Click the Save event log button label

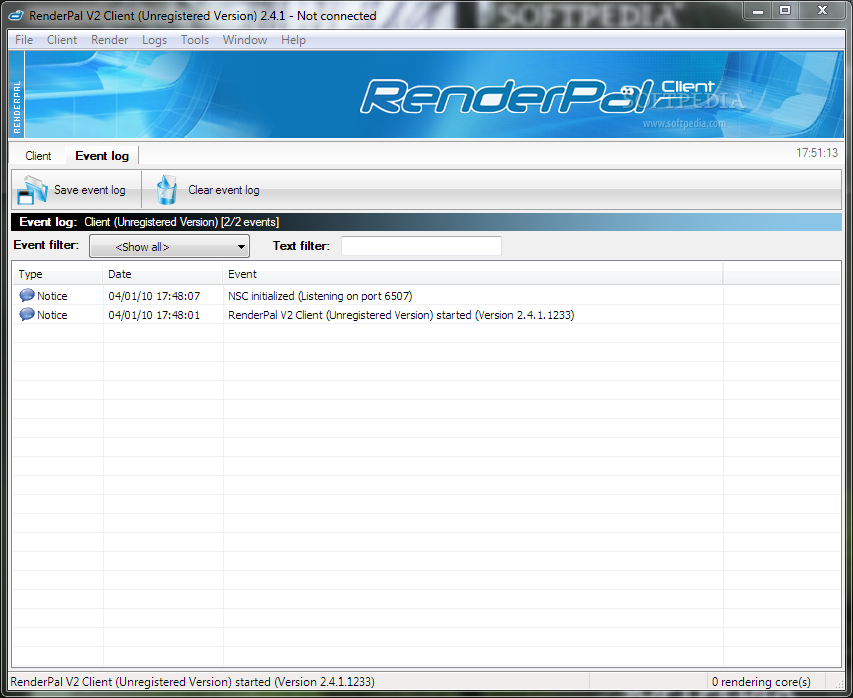point(89,190)
